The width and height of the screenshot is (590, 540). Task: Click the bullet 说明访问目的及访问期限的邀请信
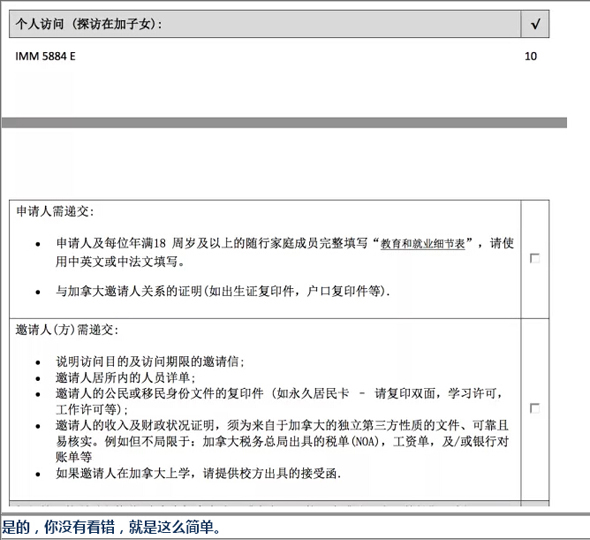pyautogui.click(x=150, y=362)
